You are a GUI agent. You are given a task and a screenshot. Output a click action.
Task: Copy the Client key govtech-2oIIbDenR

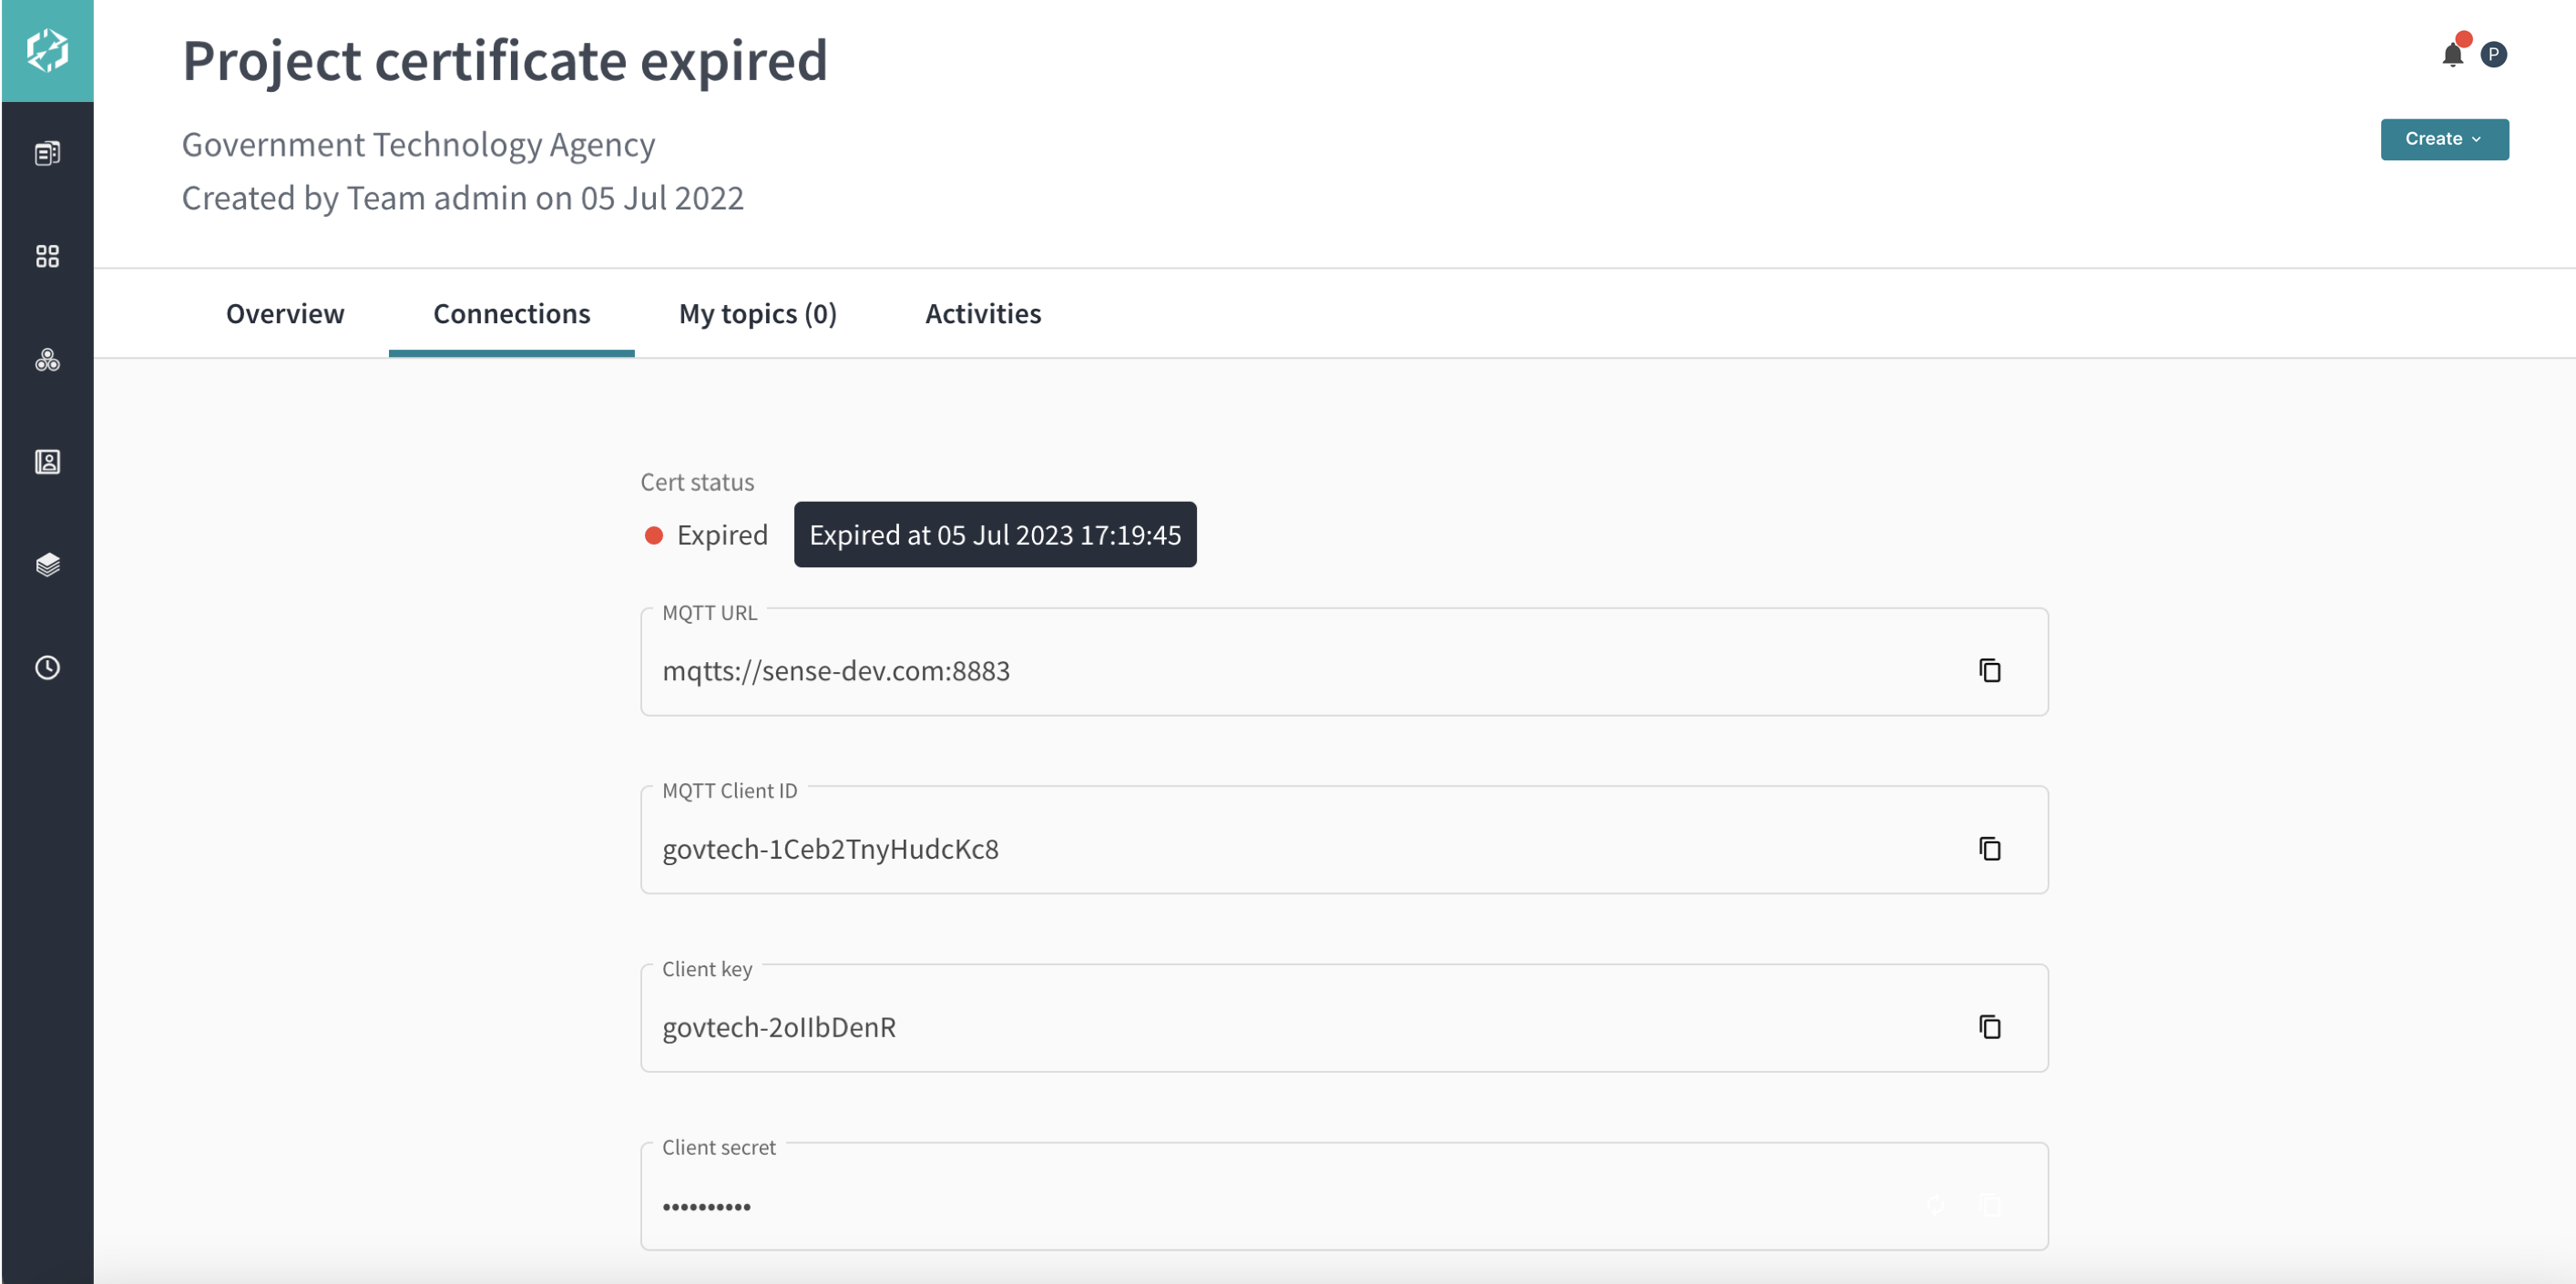[1990, 1027]
